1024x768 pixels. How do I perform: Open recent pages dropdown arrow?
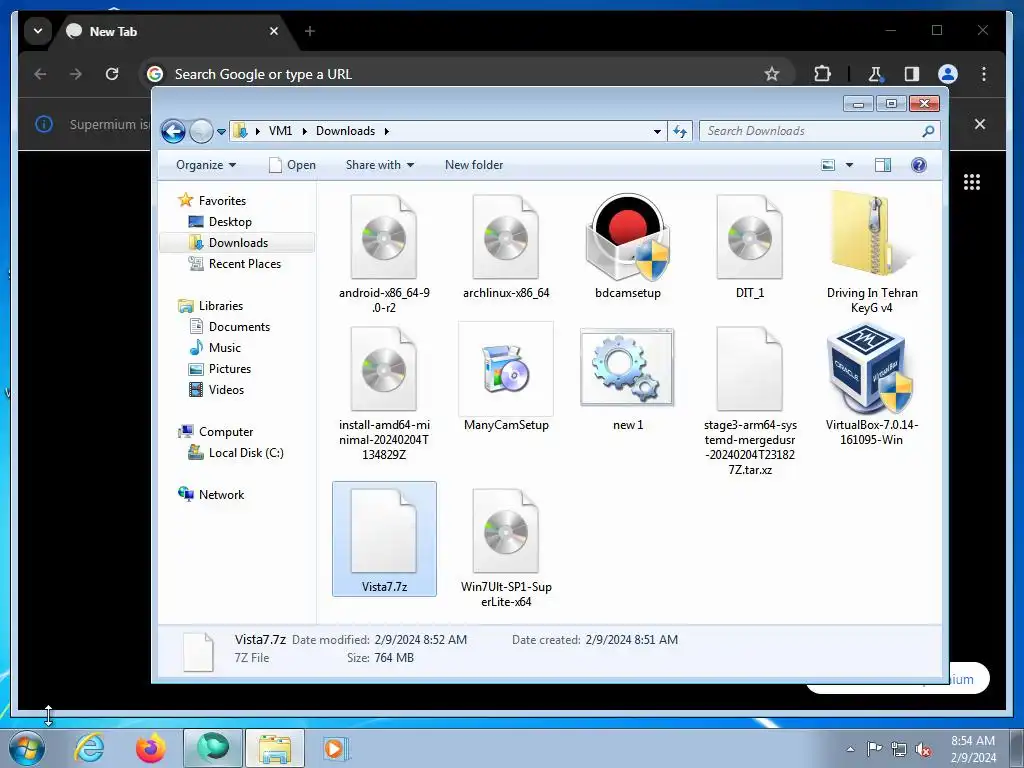(x=221, y=131)
